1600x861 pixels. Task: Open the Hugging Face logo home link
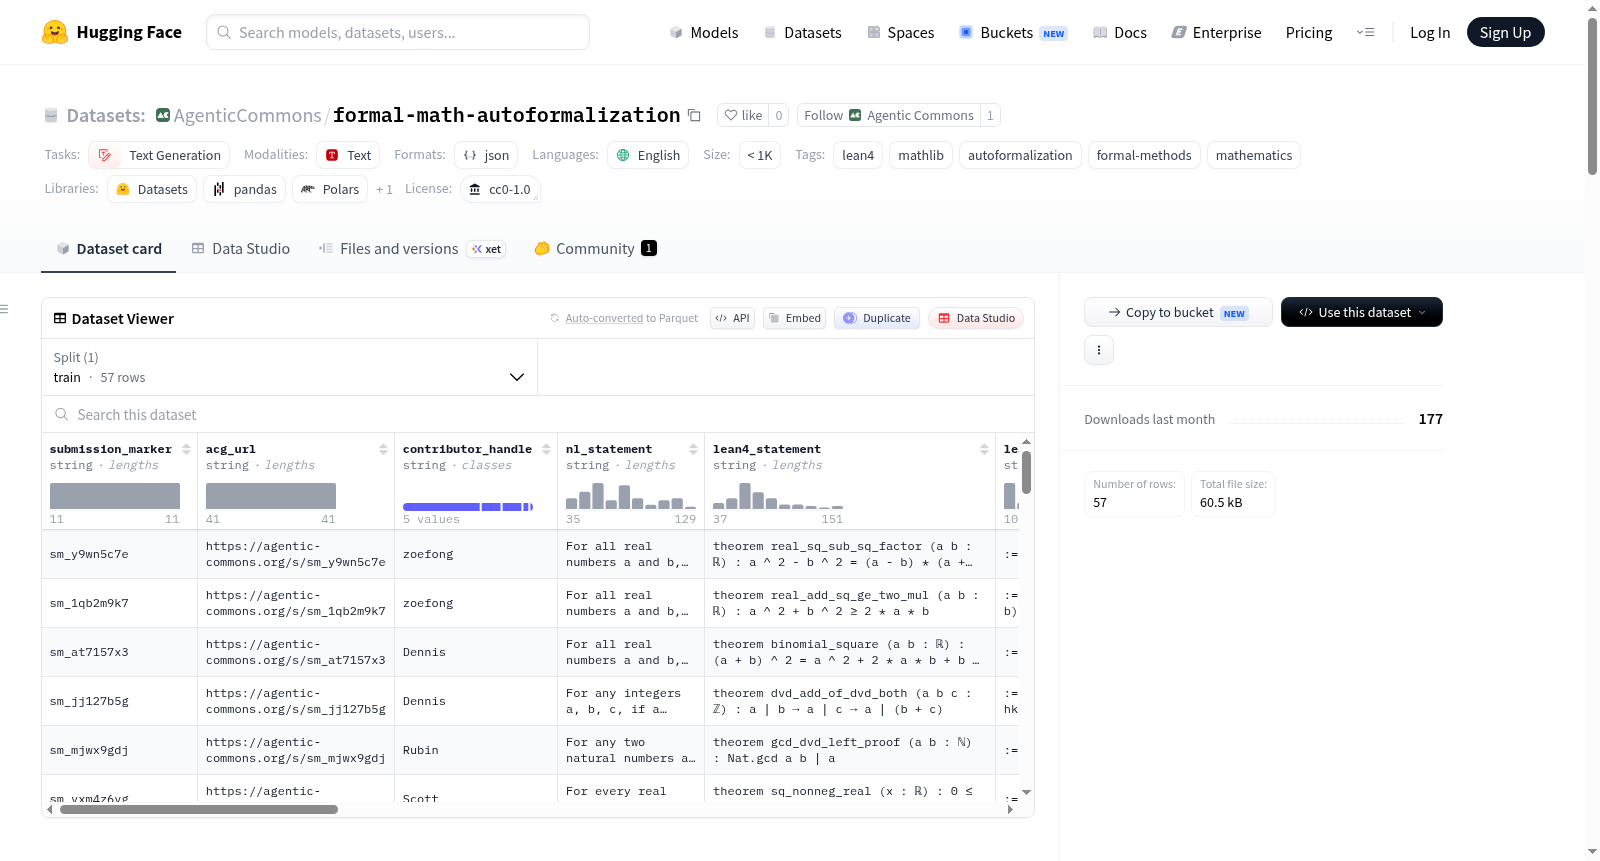pyautogui.click(x=112, y=32)
